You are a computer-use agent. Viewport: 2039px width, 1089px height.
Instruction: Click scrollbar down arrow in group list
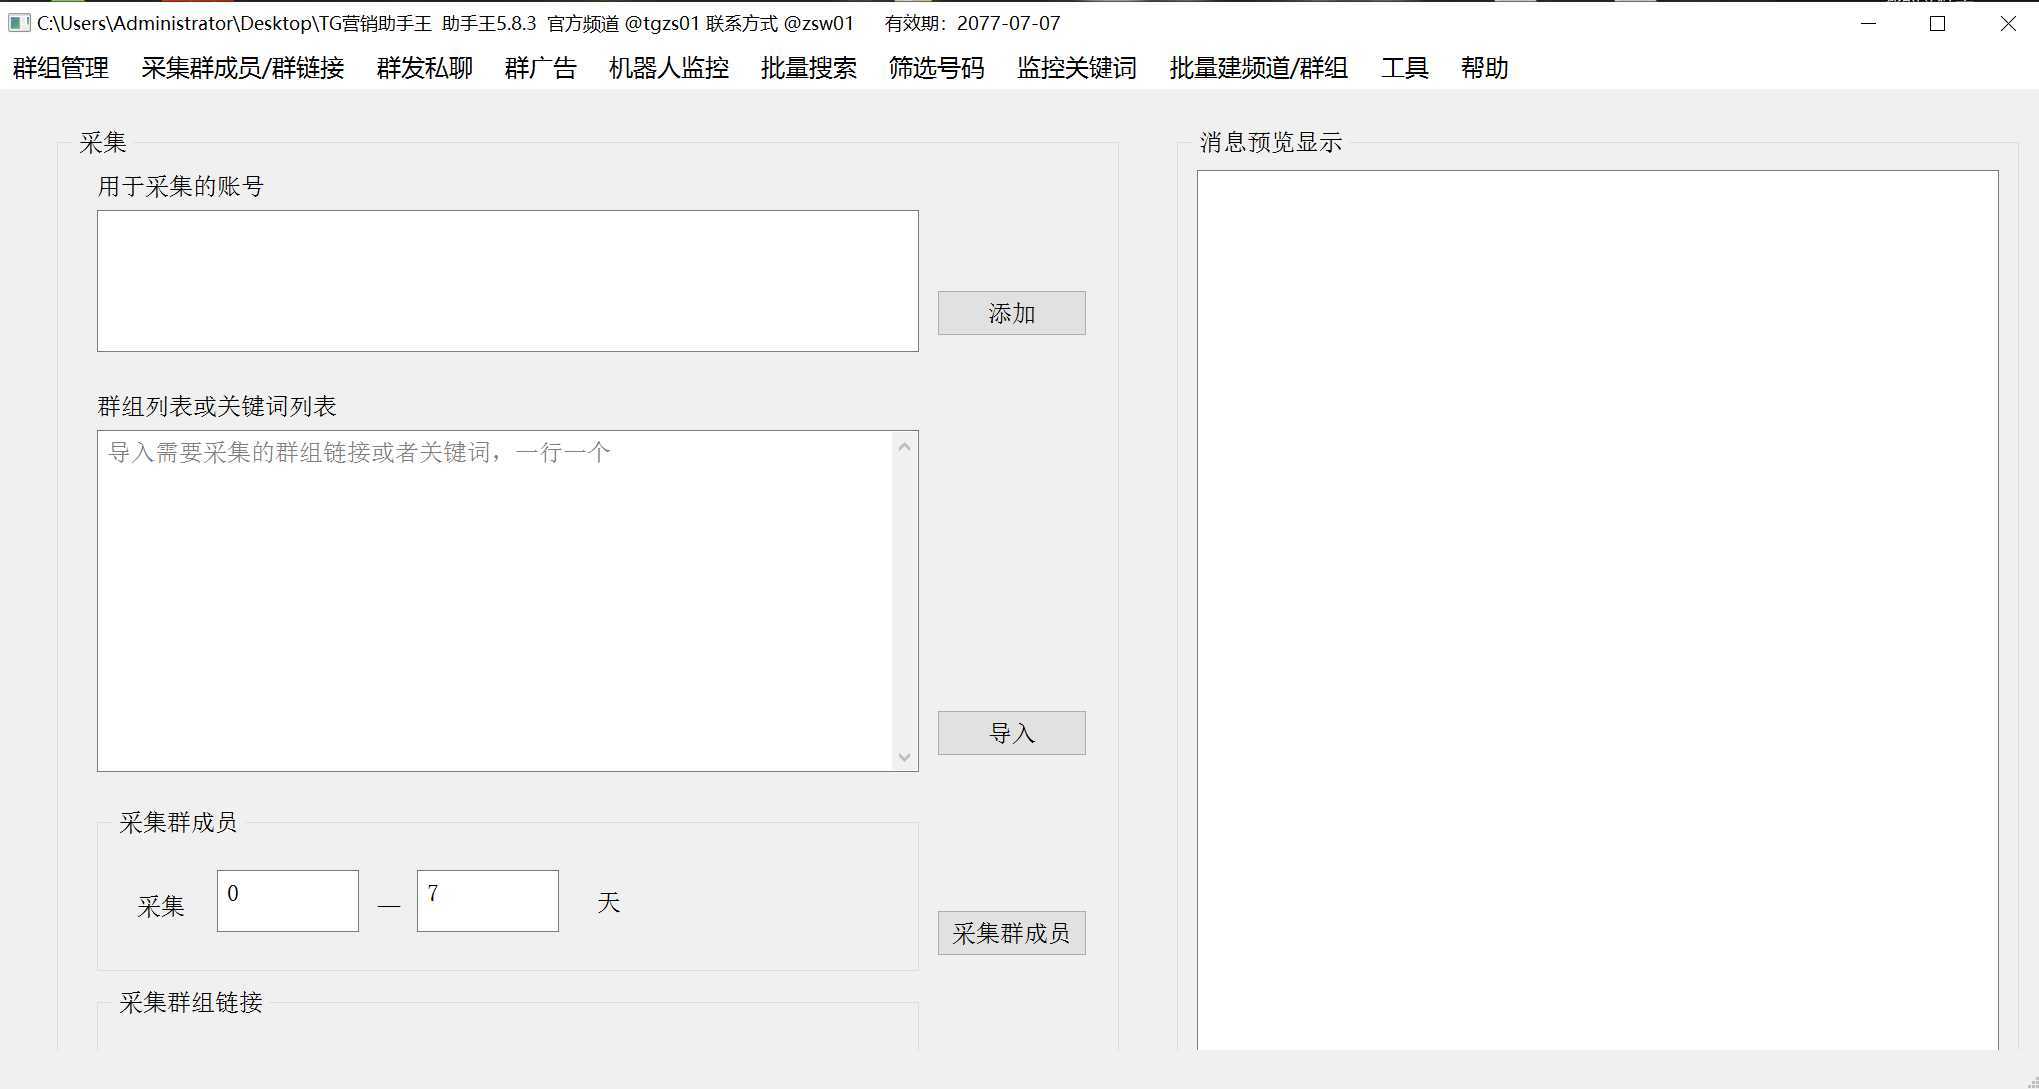coord(904,757)
